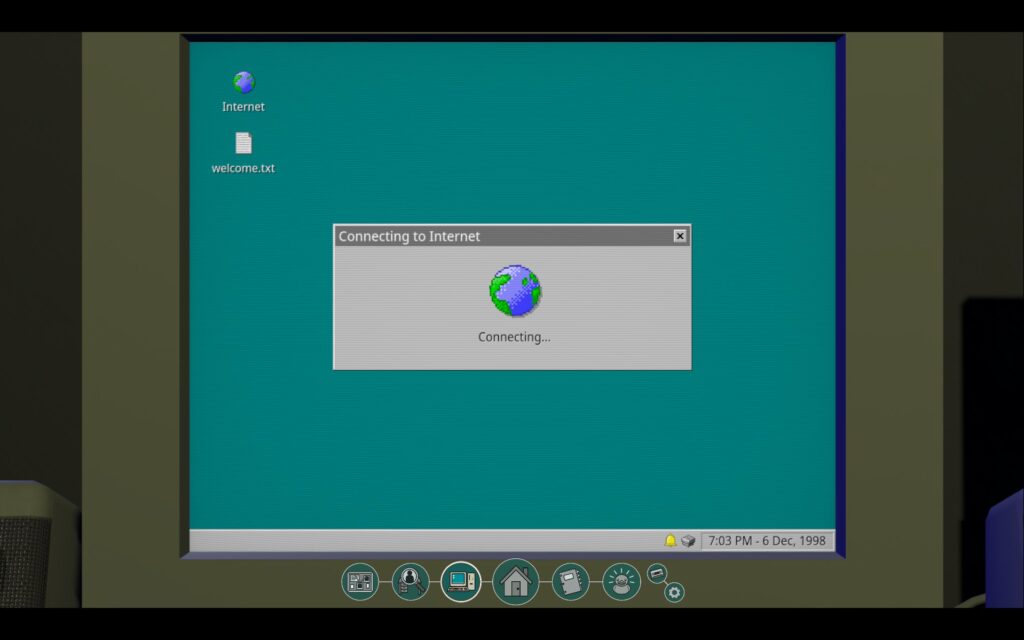Open the Internet globe desktop icon
Screen dimensions: 1024x640
coord(243,82)
